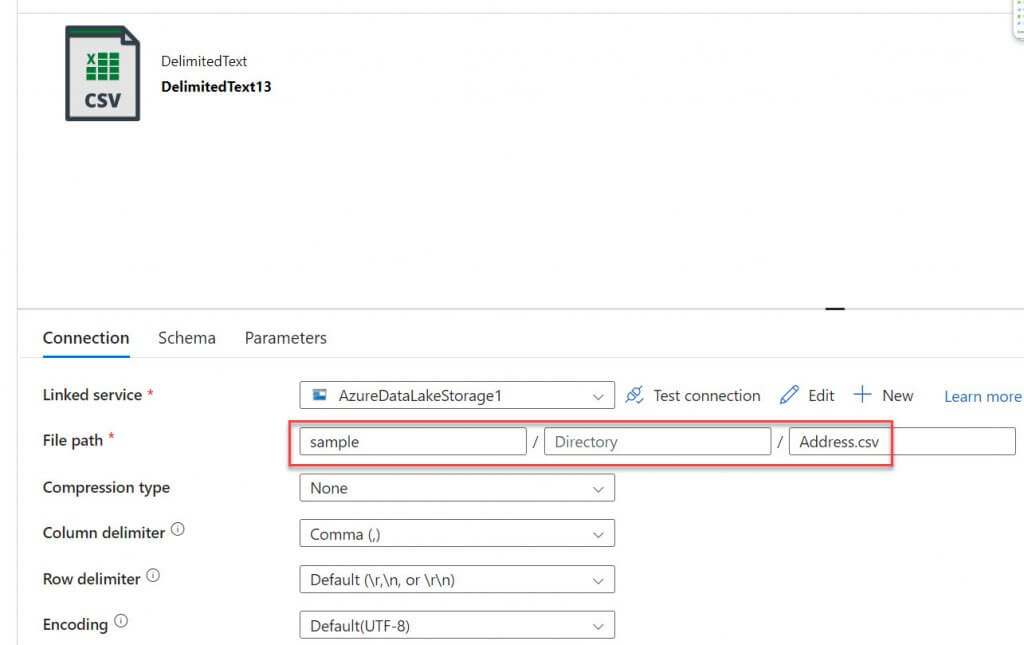1024x645 pixels.
Task: Focus the Directory path field
Action: (657, 441)
